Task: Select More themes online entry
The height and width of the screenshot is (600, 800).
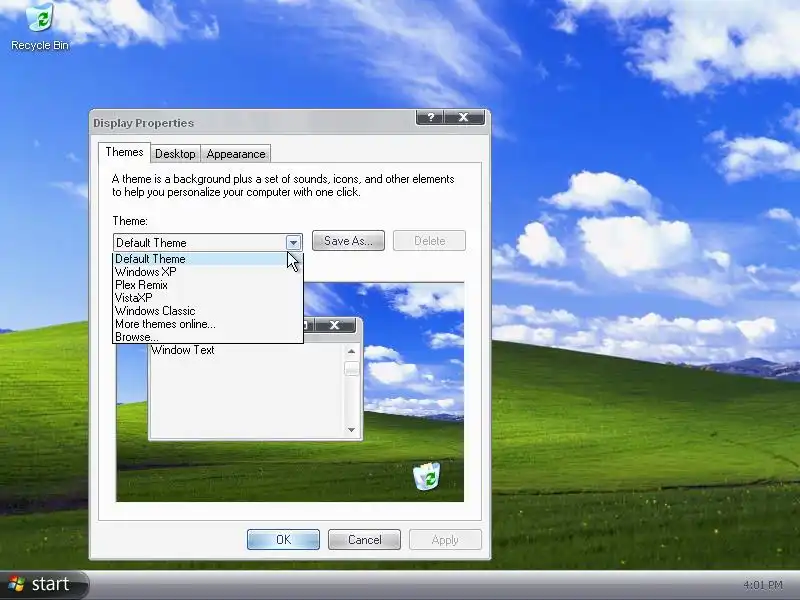Action: 208,324
